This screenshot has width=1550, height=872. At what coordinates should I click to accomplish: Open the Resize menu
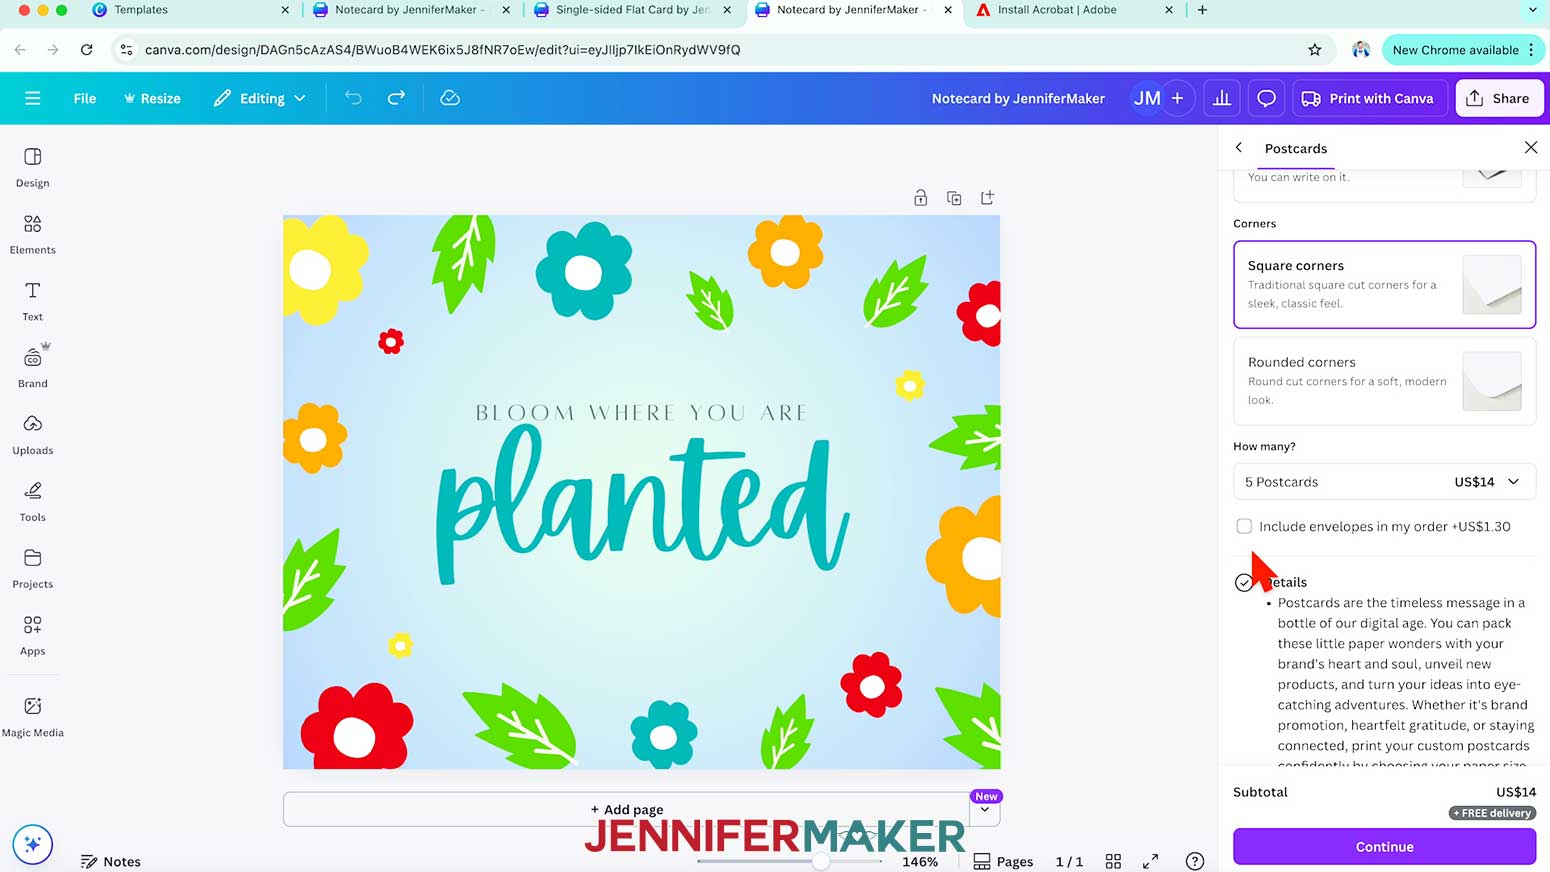(x=152, y=98)
